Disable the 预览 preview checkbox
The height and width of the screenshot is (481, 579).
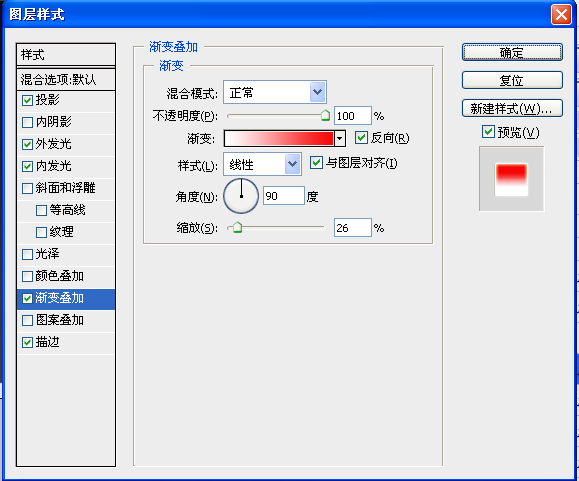tap(488, 131)
